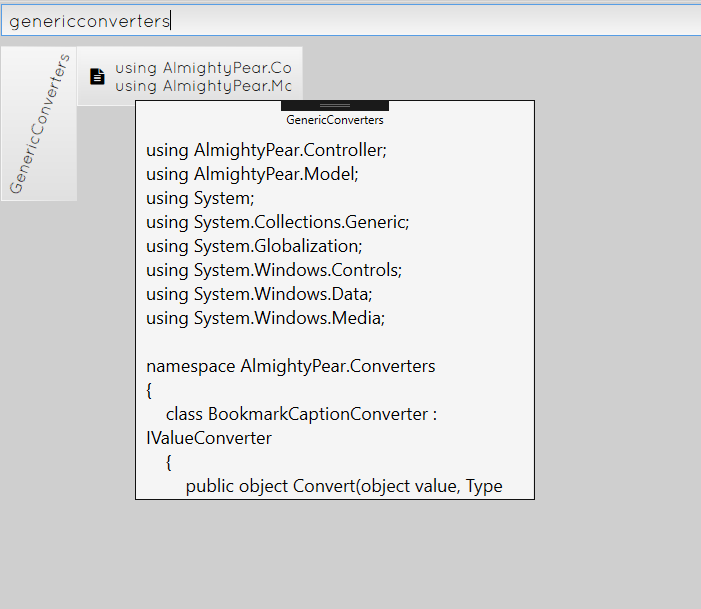Click the opening brace below namespace
This screenshot has height=609, width=701.
149,390
